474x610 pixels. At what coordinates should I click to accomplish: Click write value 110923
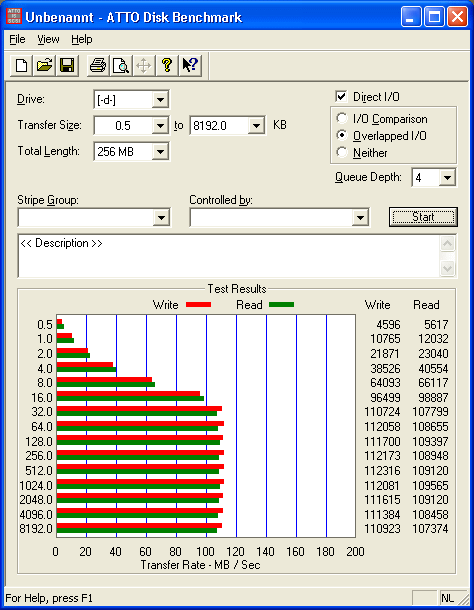[382, 529]
